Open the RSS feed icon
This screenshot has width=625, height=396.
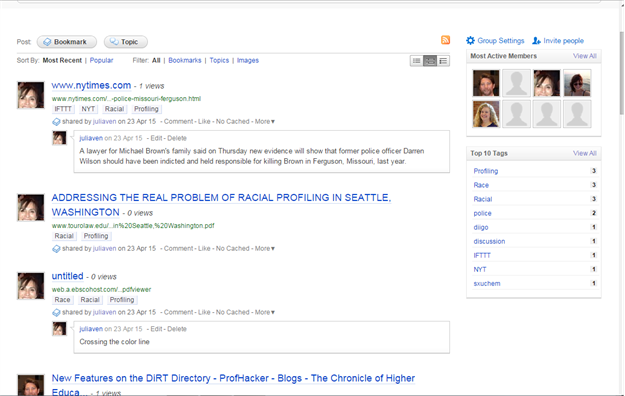(x=445, y=40)
